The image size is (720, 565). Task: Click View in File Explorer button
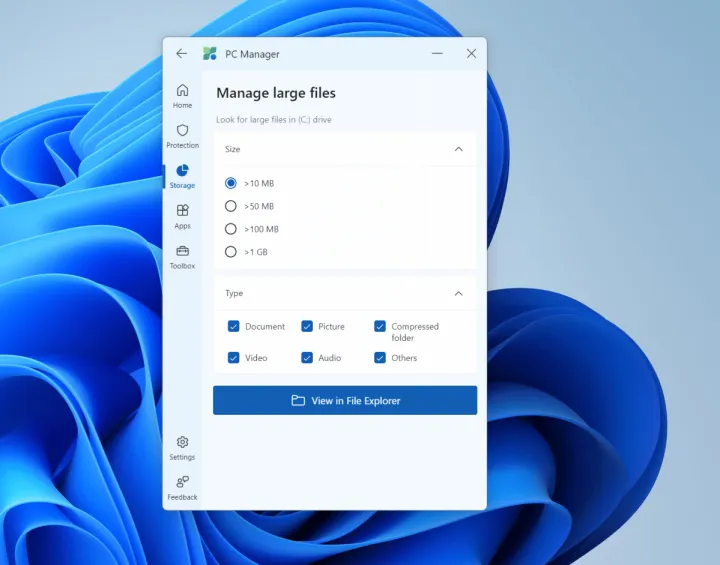345,400
